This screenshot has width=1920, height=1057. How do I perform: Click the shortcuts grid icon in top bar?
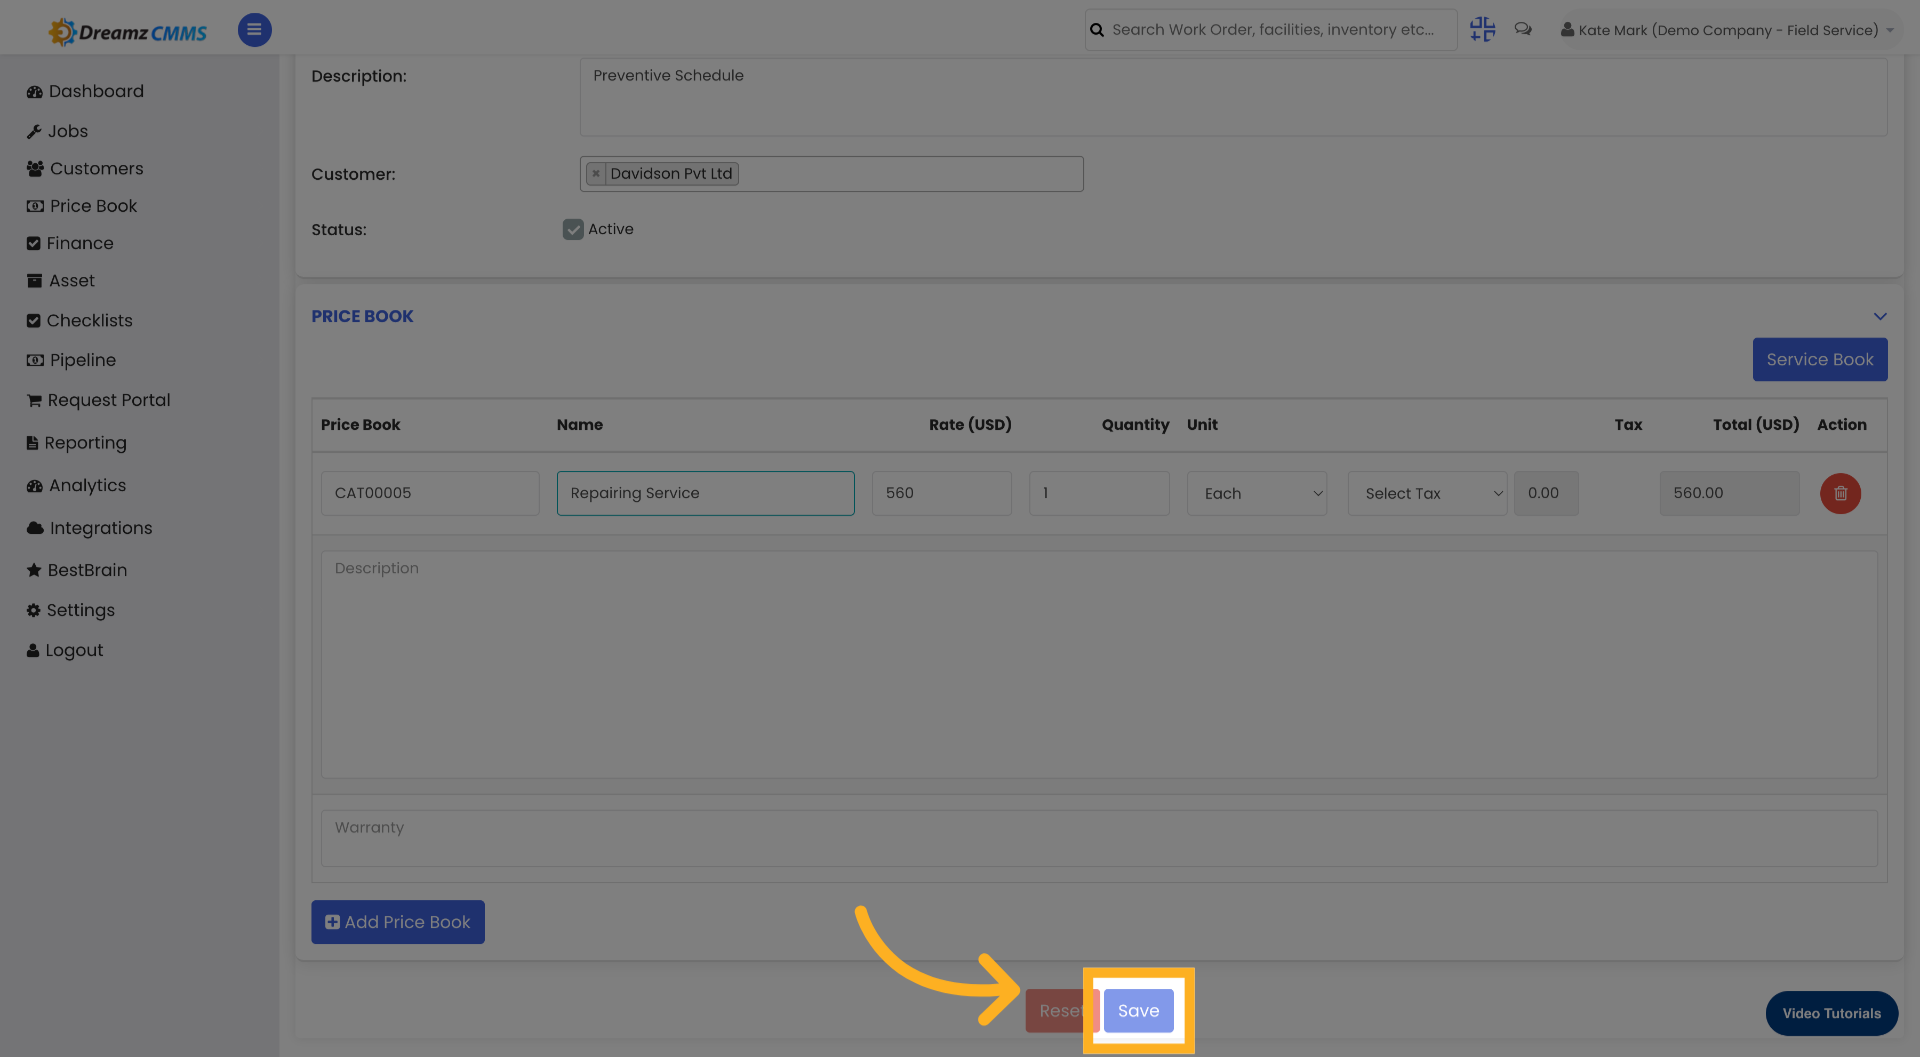pyautogui.click(x=1482, y=29)
